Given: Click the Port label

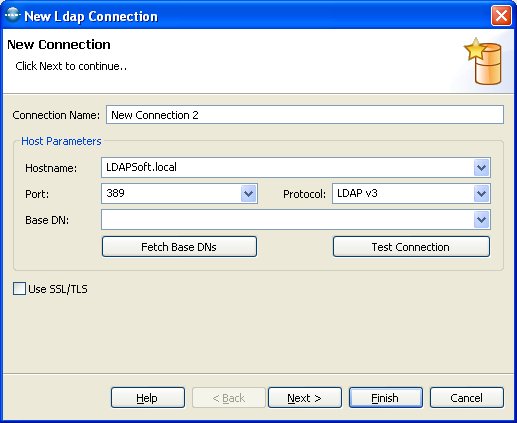Looking at the screenshot, I should click(37, 194).
